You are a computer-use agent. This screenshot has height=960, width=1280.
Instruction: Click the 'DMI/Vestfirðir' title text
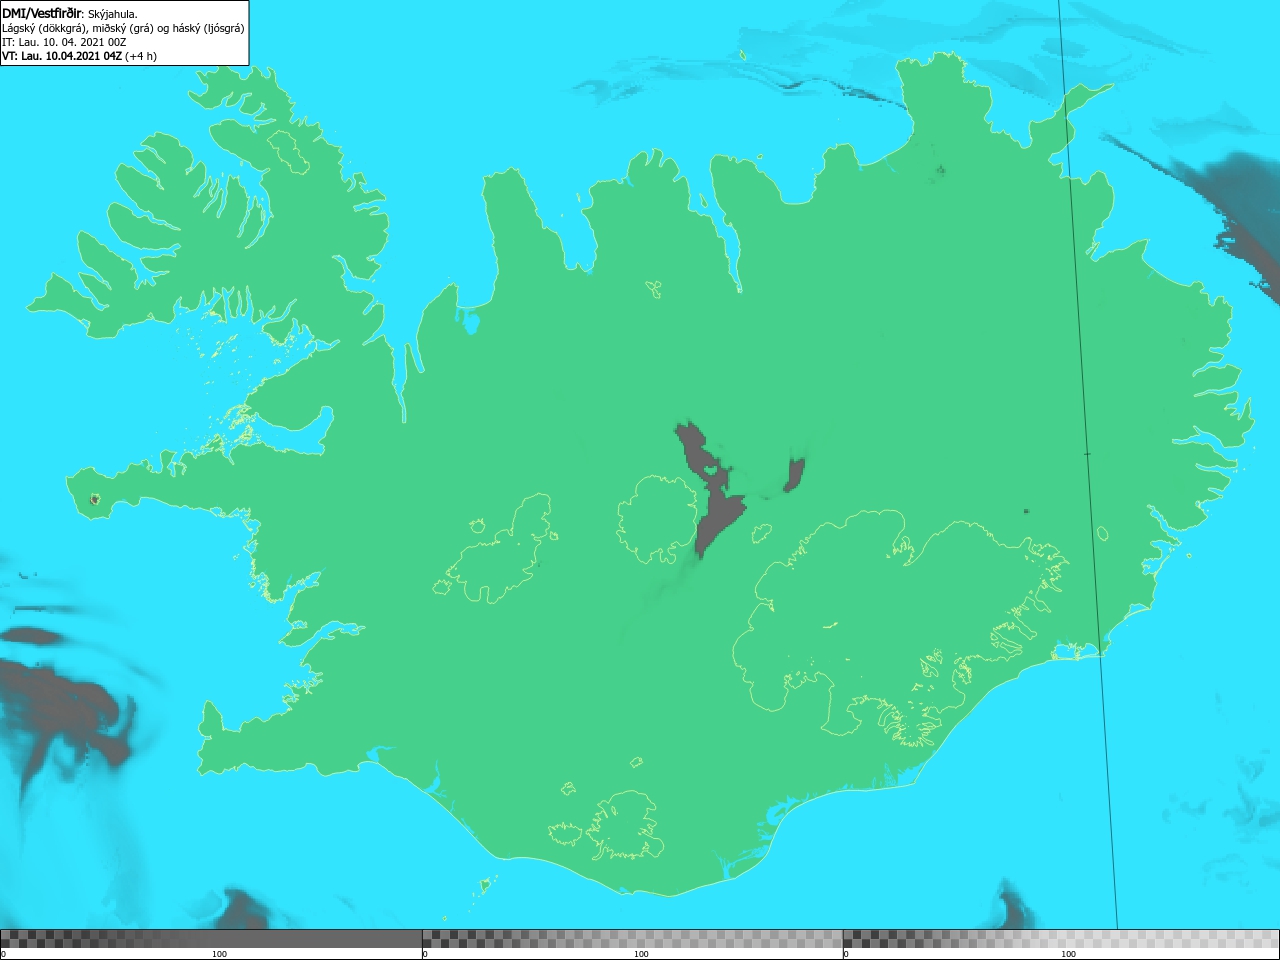[x=42, y=13]
